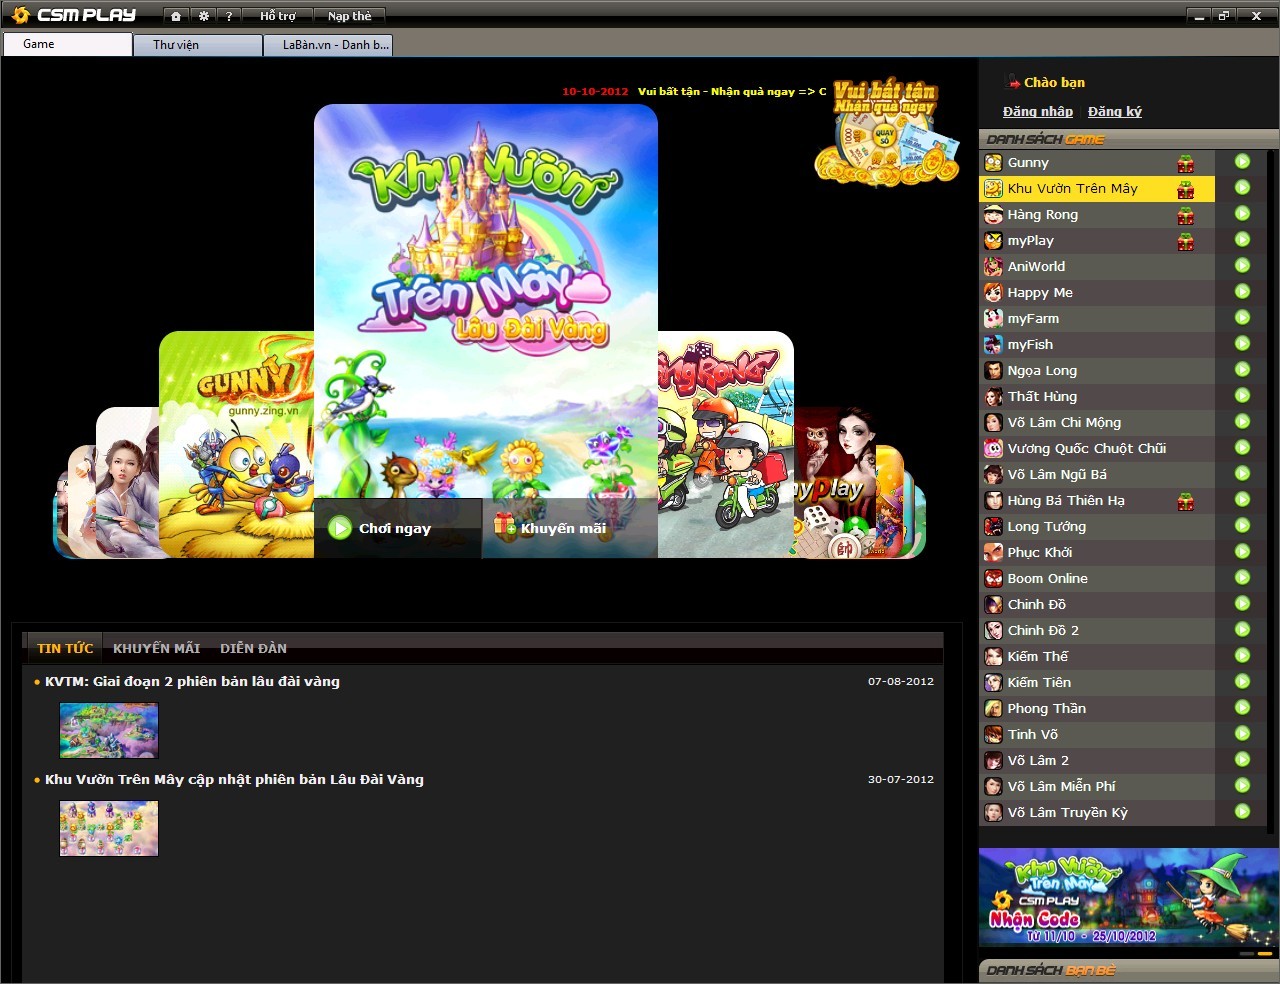Open thumbnail of Lâu Đài Vàng update news

pos(109,828)
